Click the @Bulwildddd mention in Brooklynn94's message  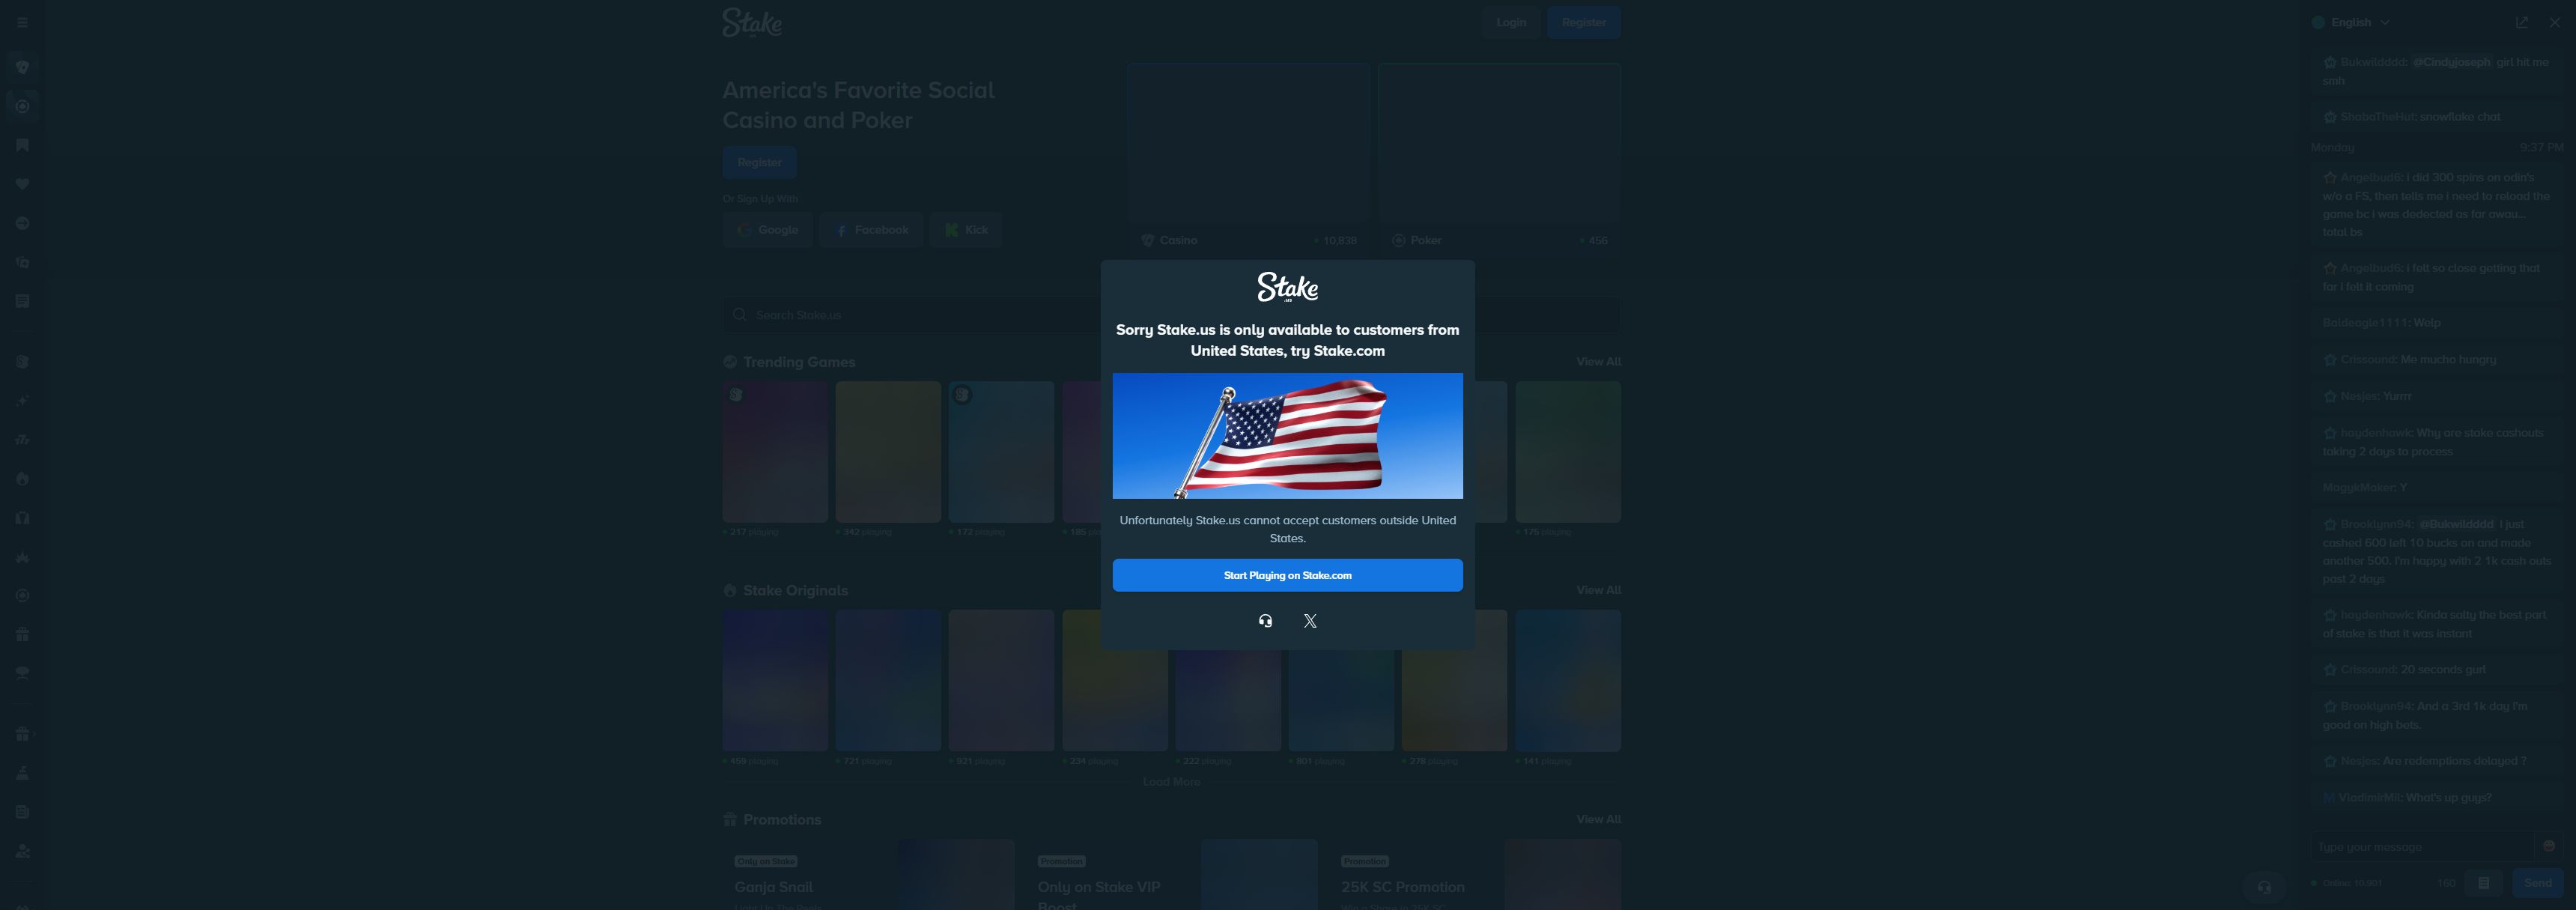pyautogui.click(x=2456, y=524)
